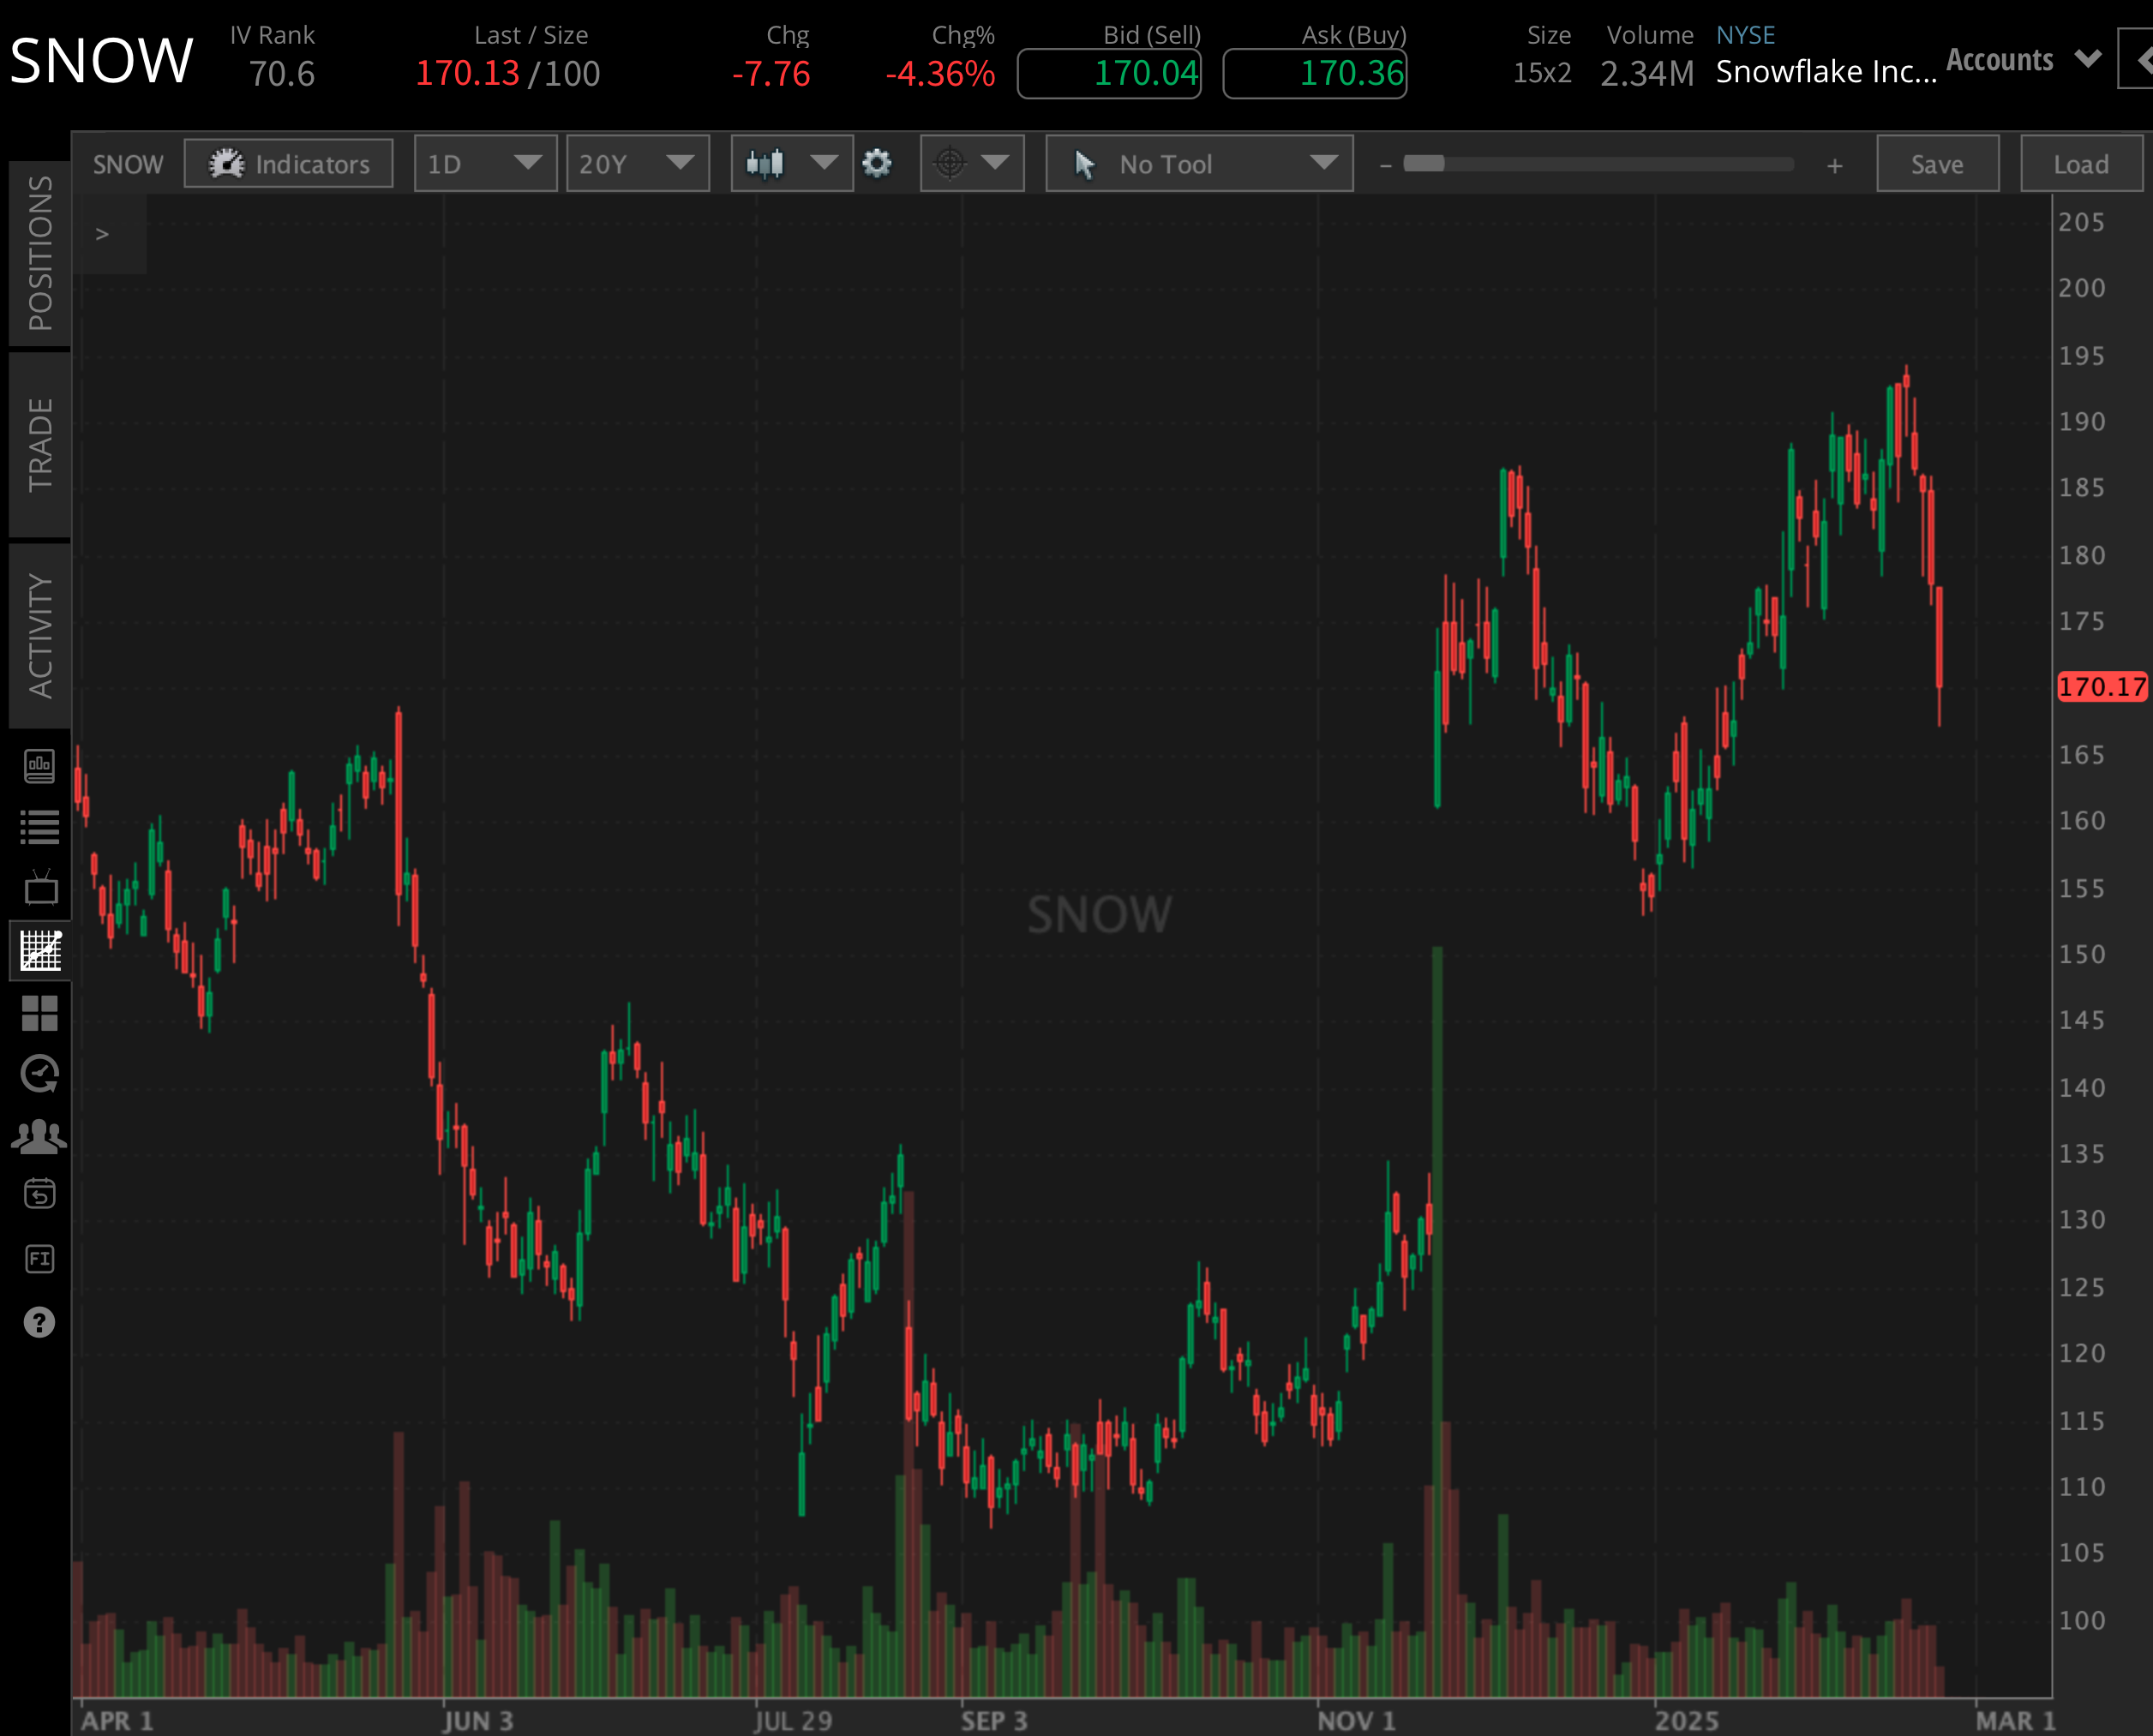Viewport: 2153px width, 1736px height.
Task: Open the candlestick chart style dropdown
Action: 791,164
